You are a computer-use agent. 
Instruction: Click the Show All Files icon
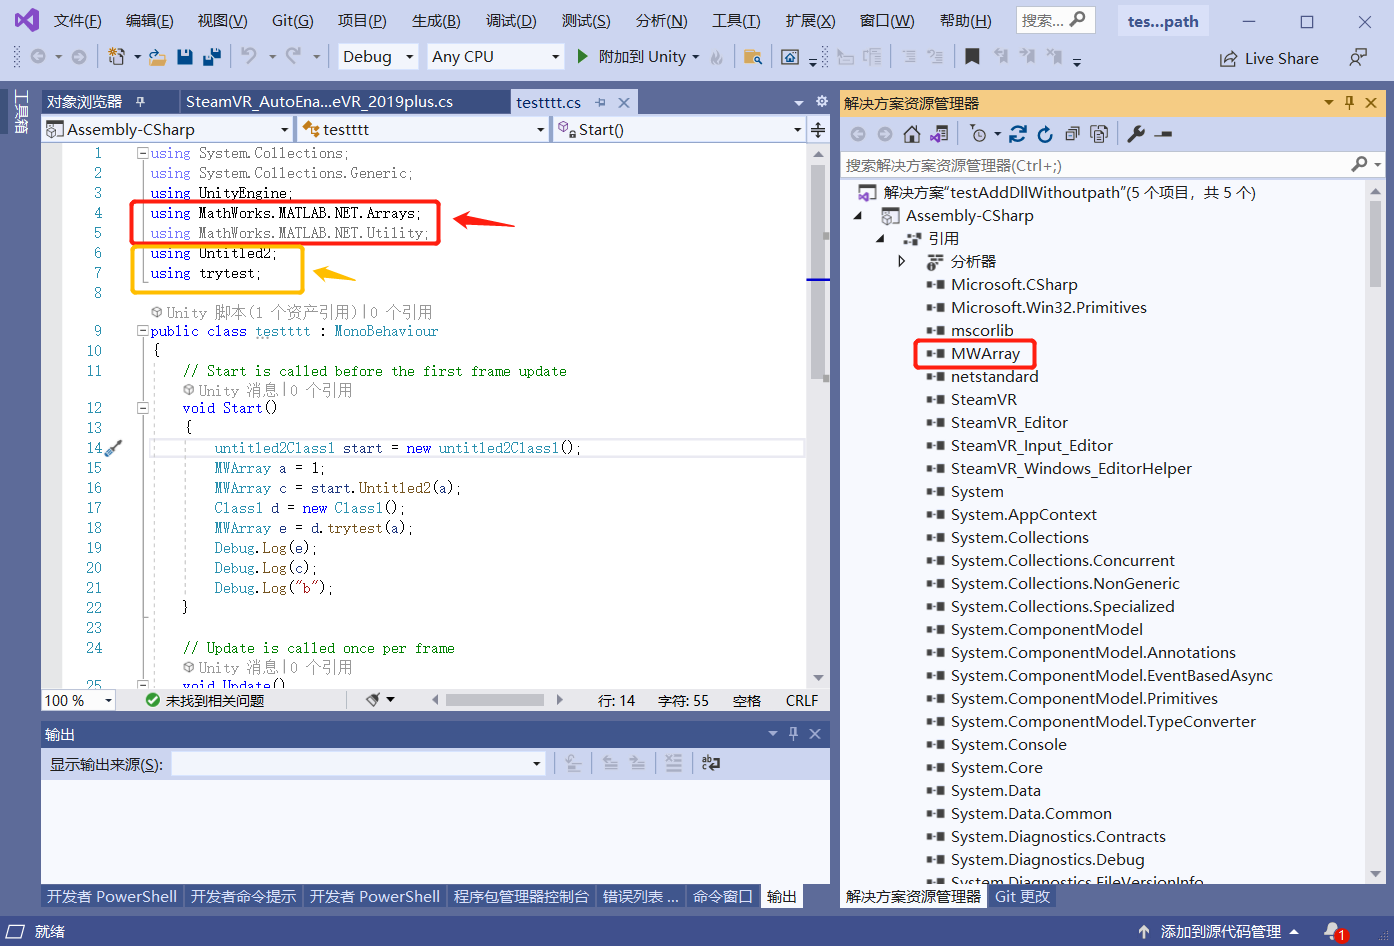1099,134
